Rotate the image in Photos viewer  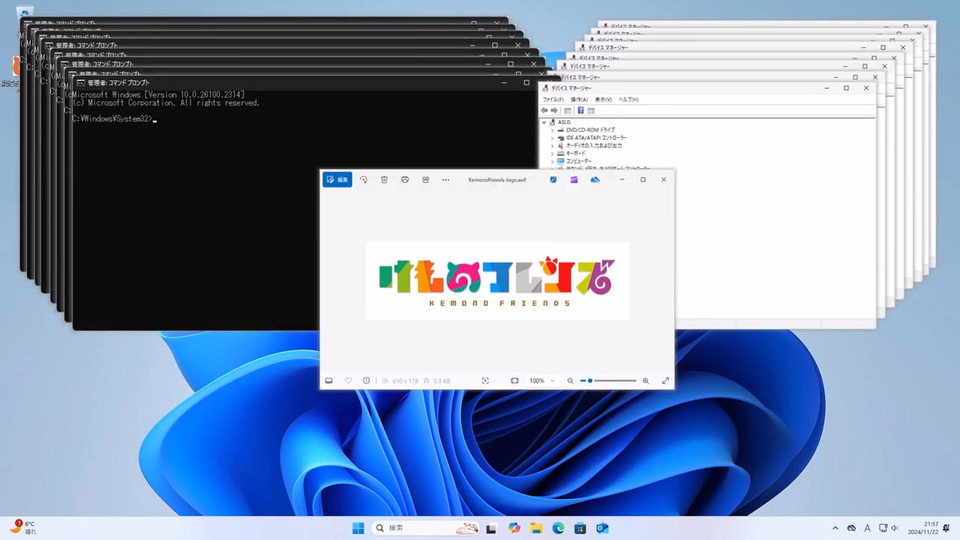click(363, 180)
